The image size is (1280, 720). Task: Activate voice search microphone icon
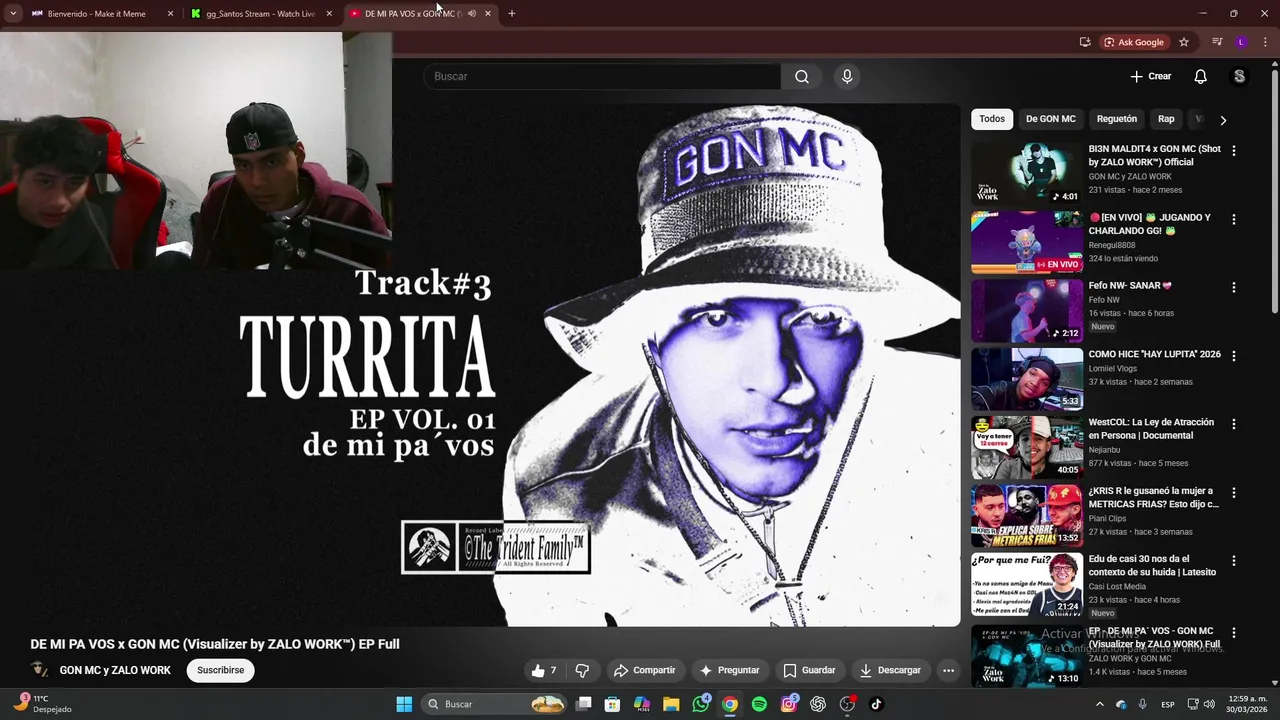pos(847,76)
